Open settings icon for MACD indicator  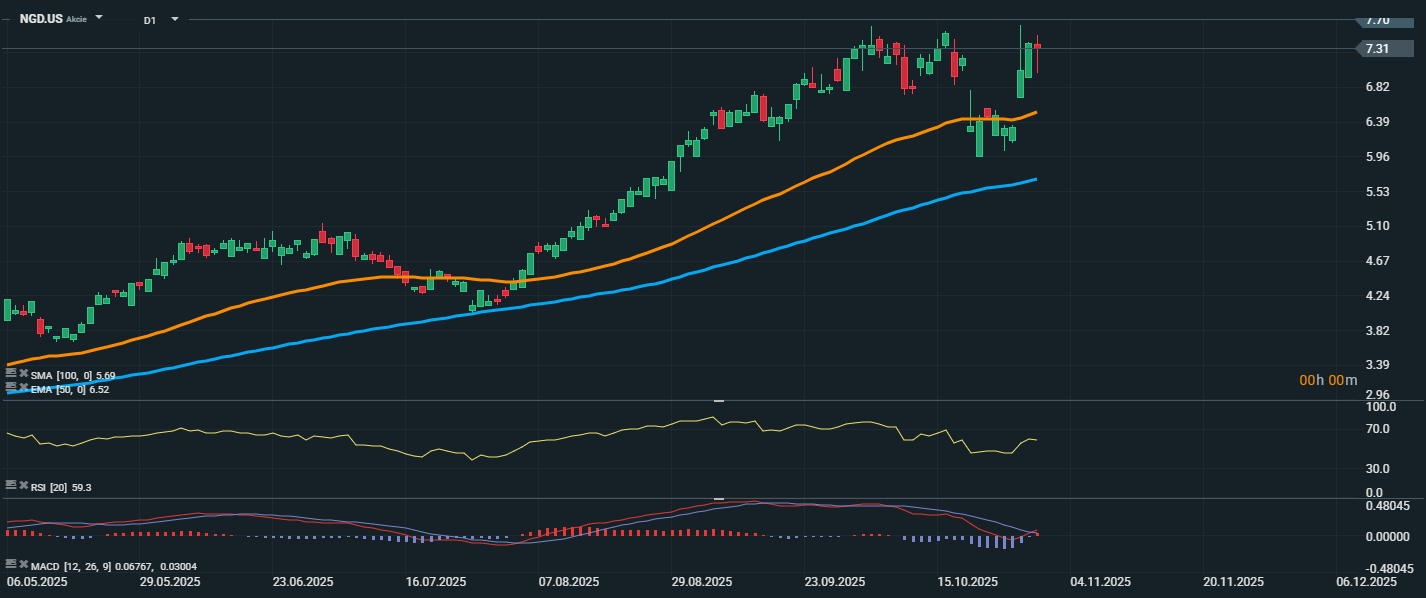(11, 564)
